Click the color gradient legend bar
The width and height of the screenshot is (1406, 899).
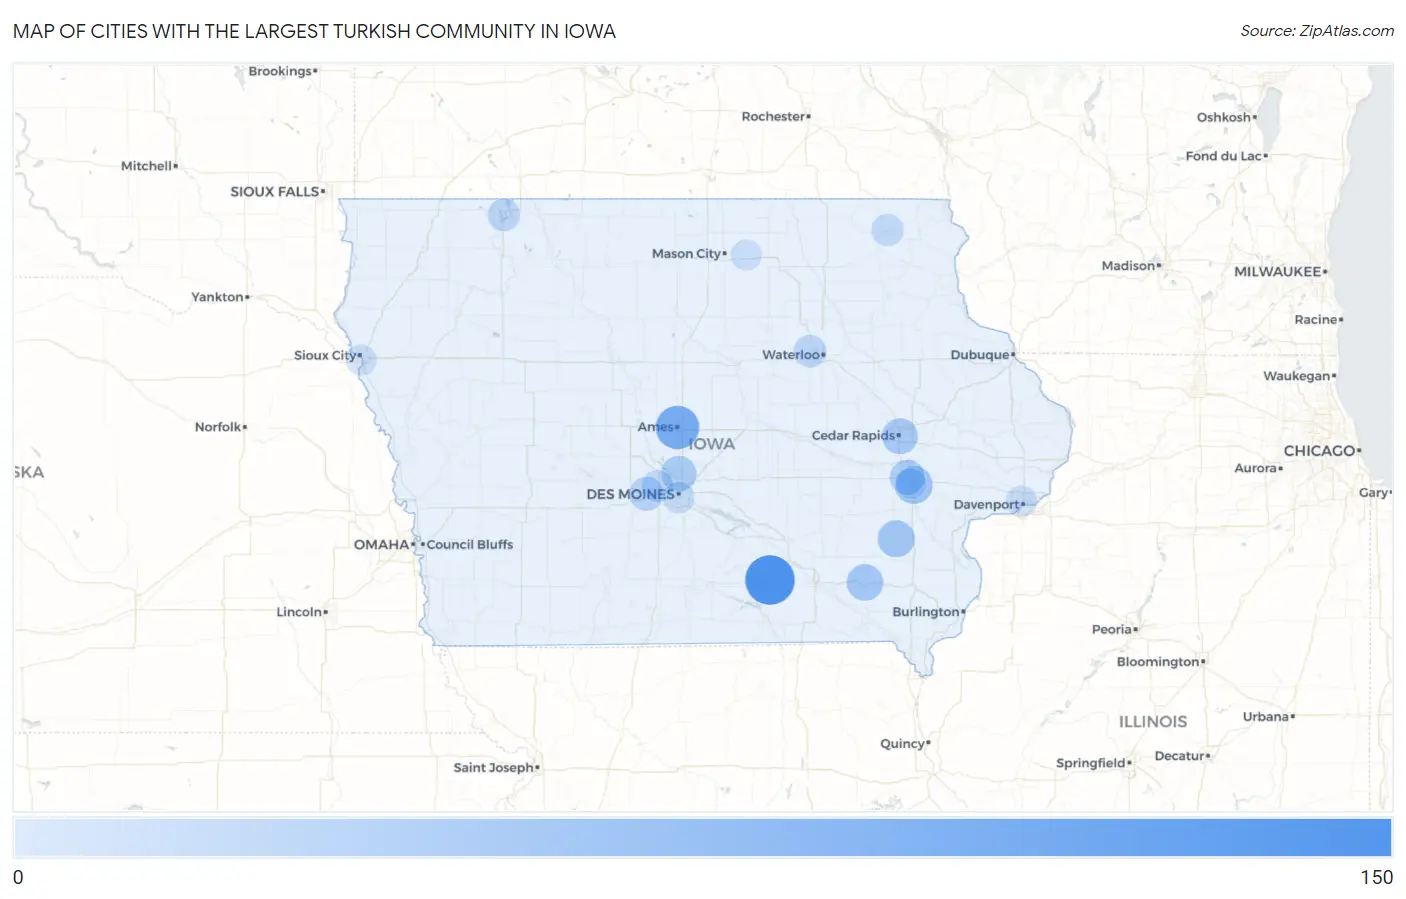pyautogui.click(x=702, y=837)
